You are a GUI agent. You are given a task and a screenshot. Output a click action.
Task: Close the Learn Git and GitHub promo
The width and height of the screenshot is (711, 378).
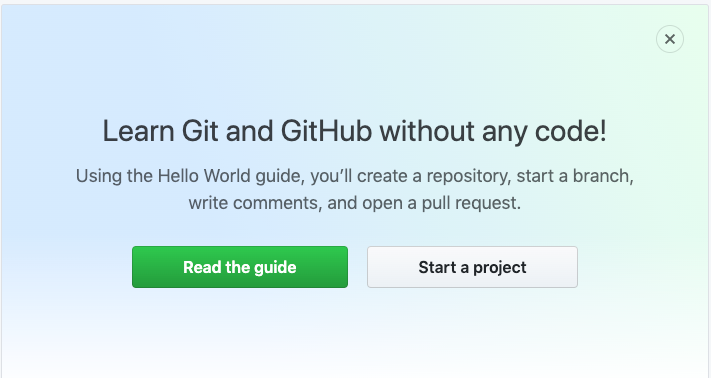tap(670, 39)
